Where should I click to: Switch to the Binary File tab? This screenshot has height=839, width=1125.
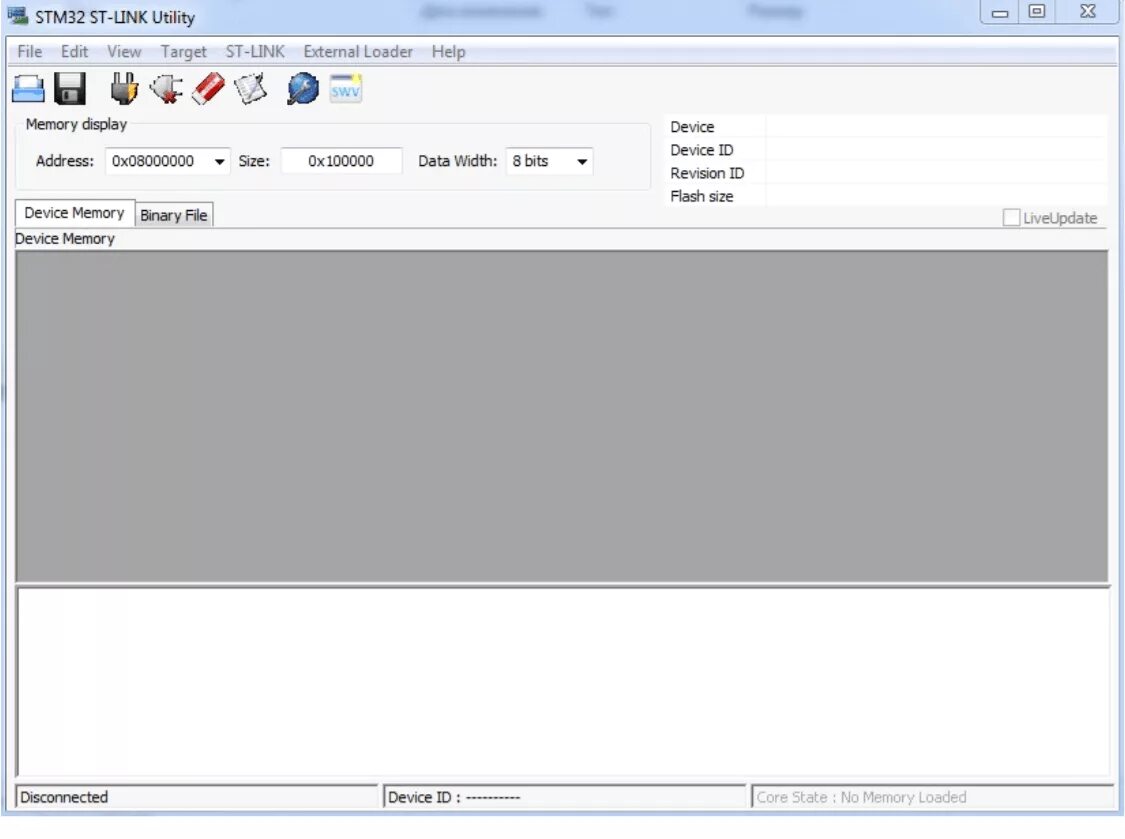(x=174, y=215)
